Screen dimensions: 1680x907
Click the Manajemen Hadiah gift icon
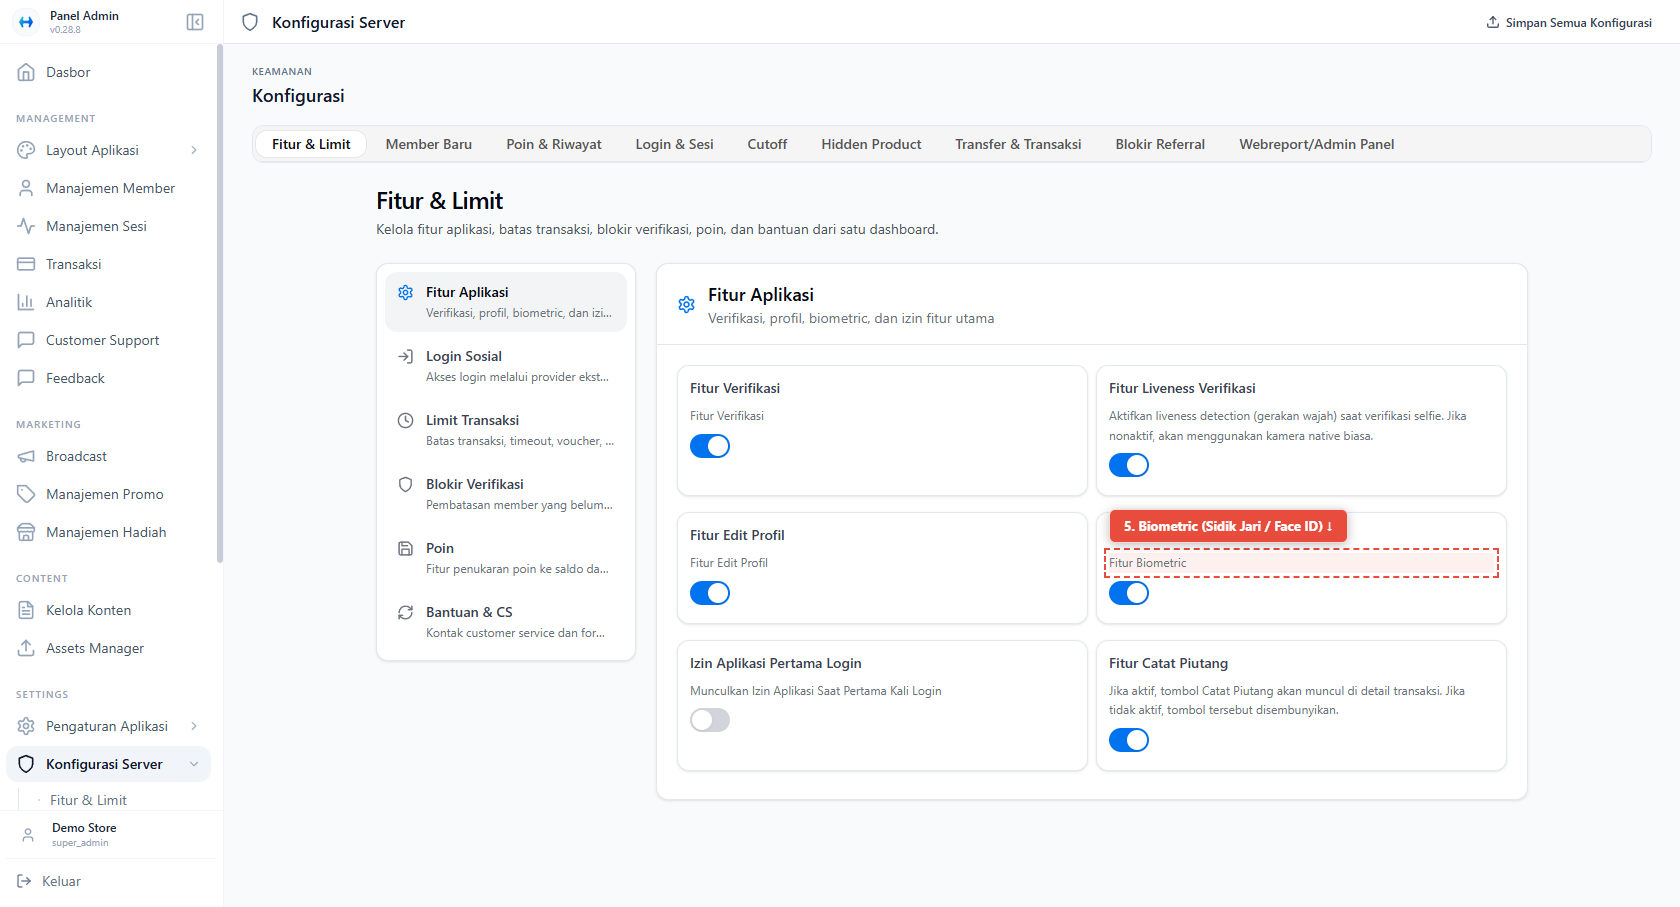[26, 532]
